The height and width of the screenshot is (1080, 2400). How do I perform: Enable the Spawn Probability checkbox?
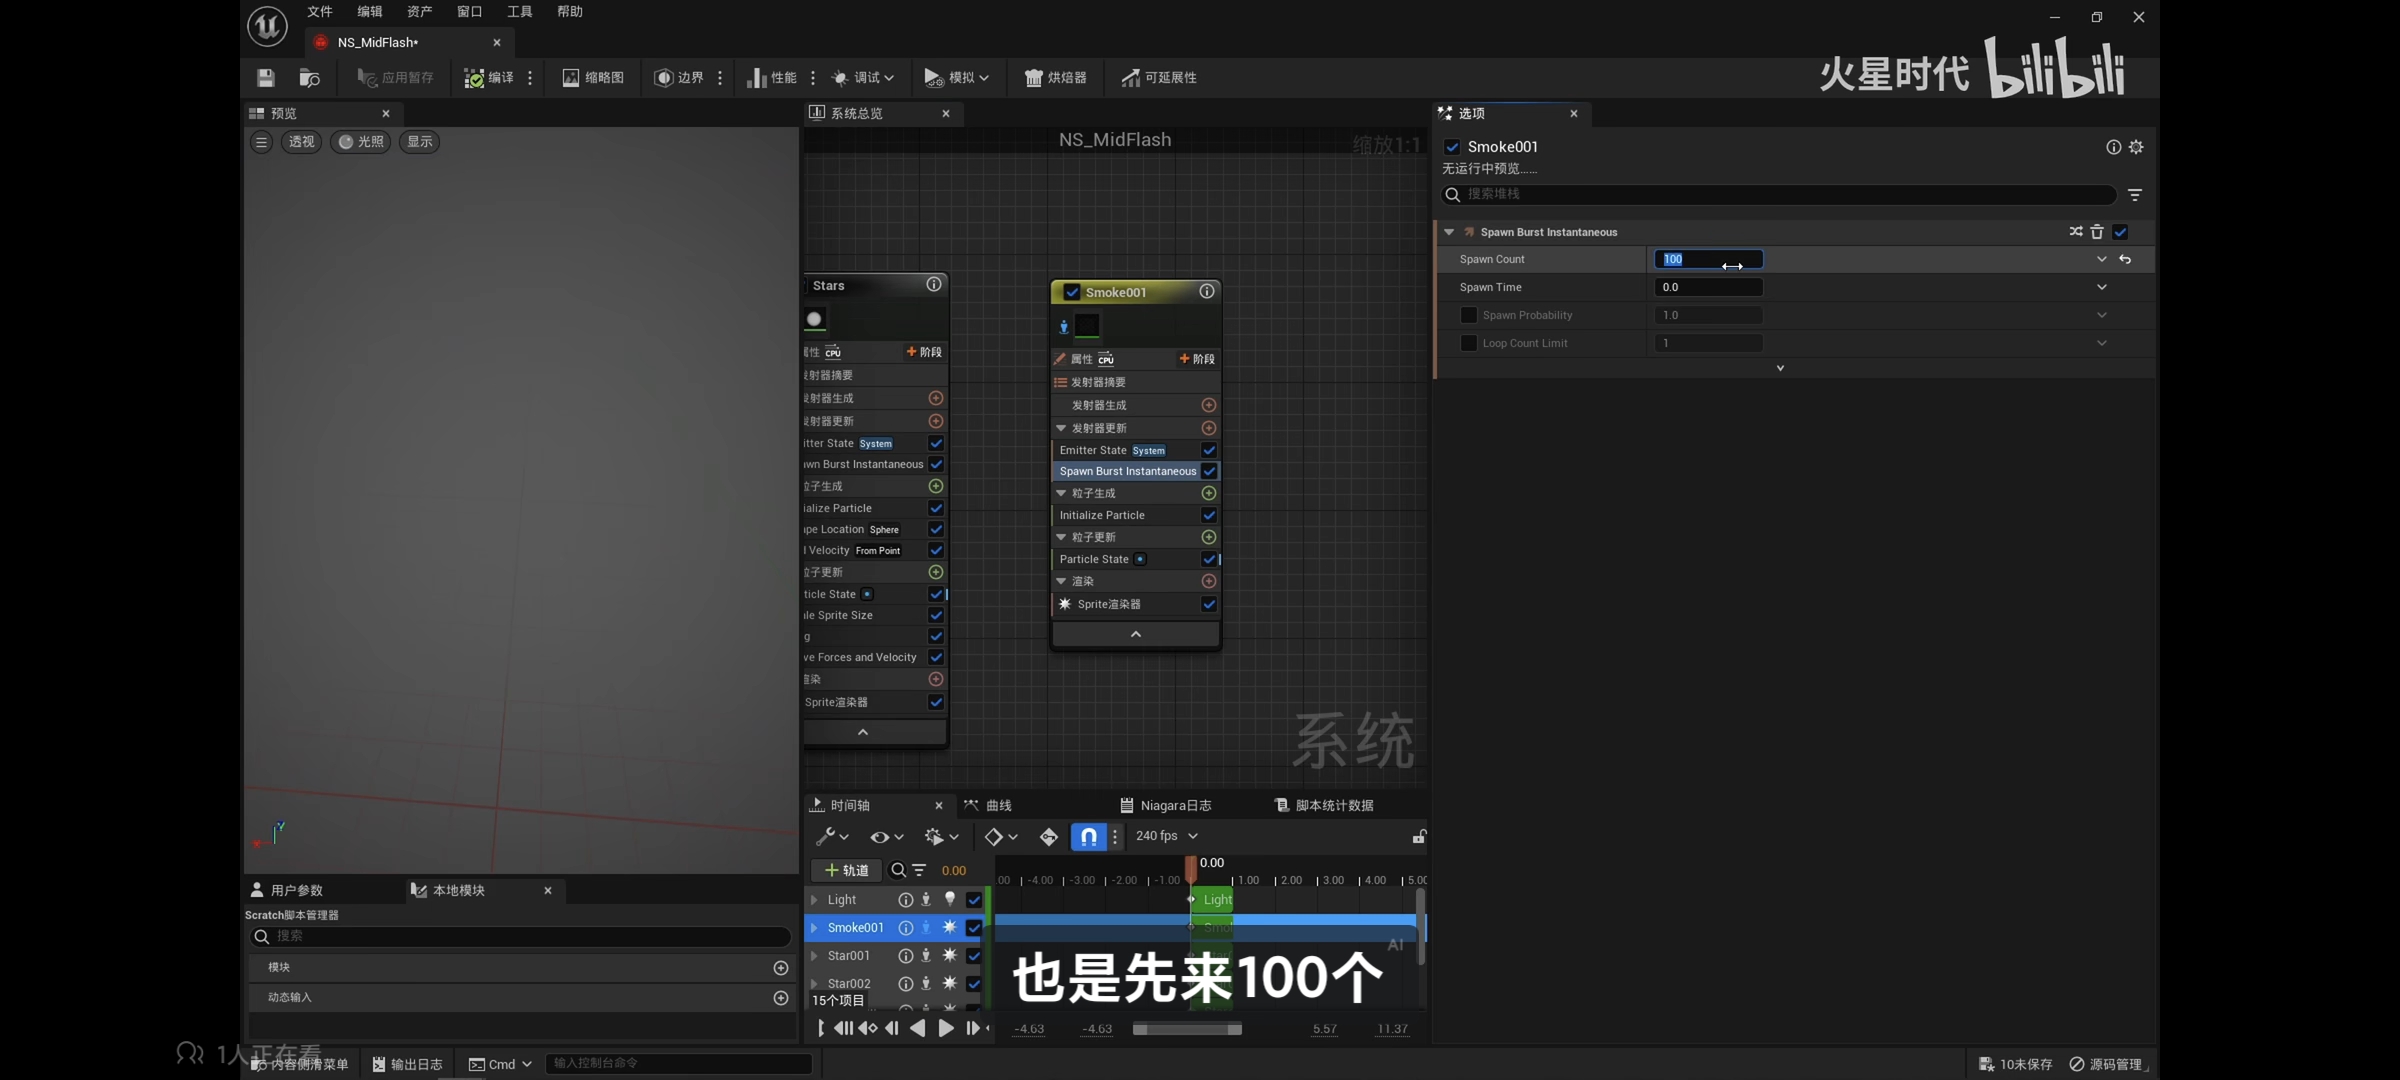coord(1468,315)
